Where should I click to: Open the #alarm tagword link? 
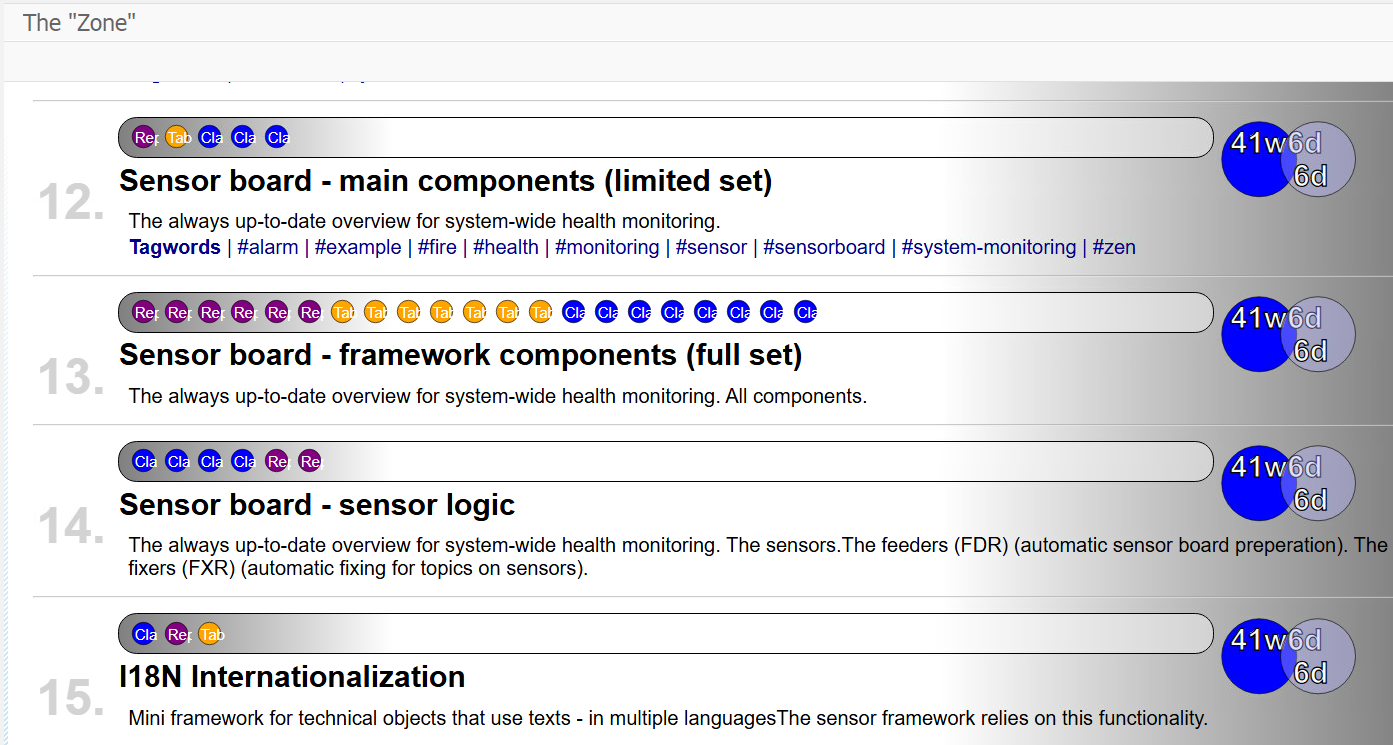268,247
